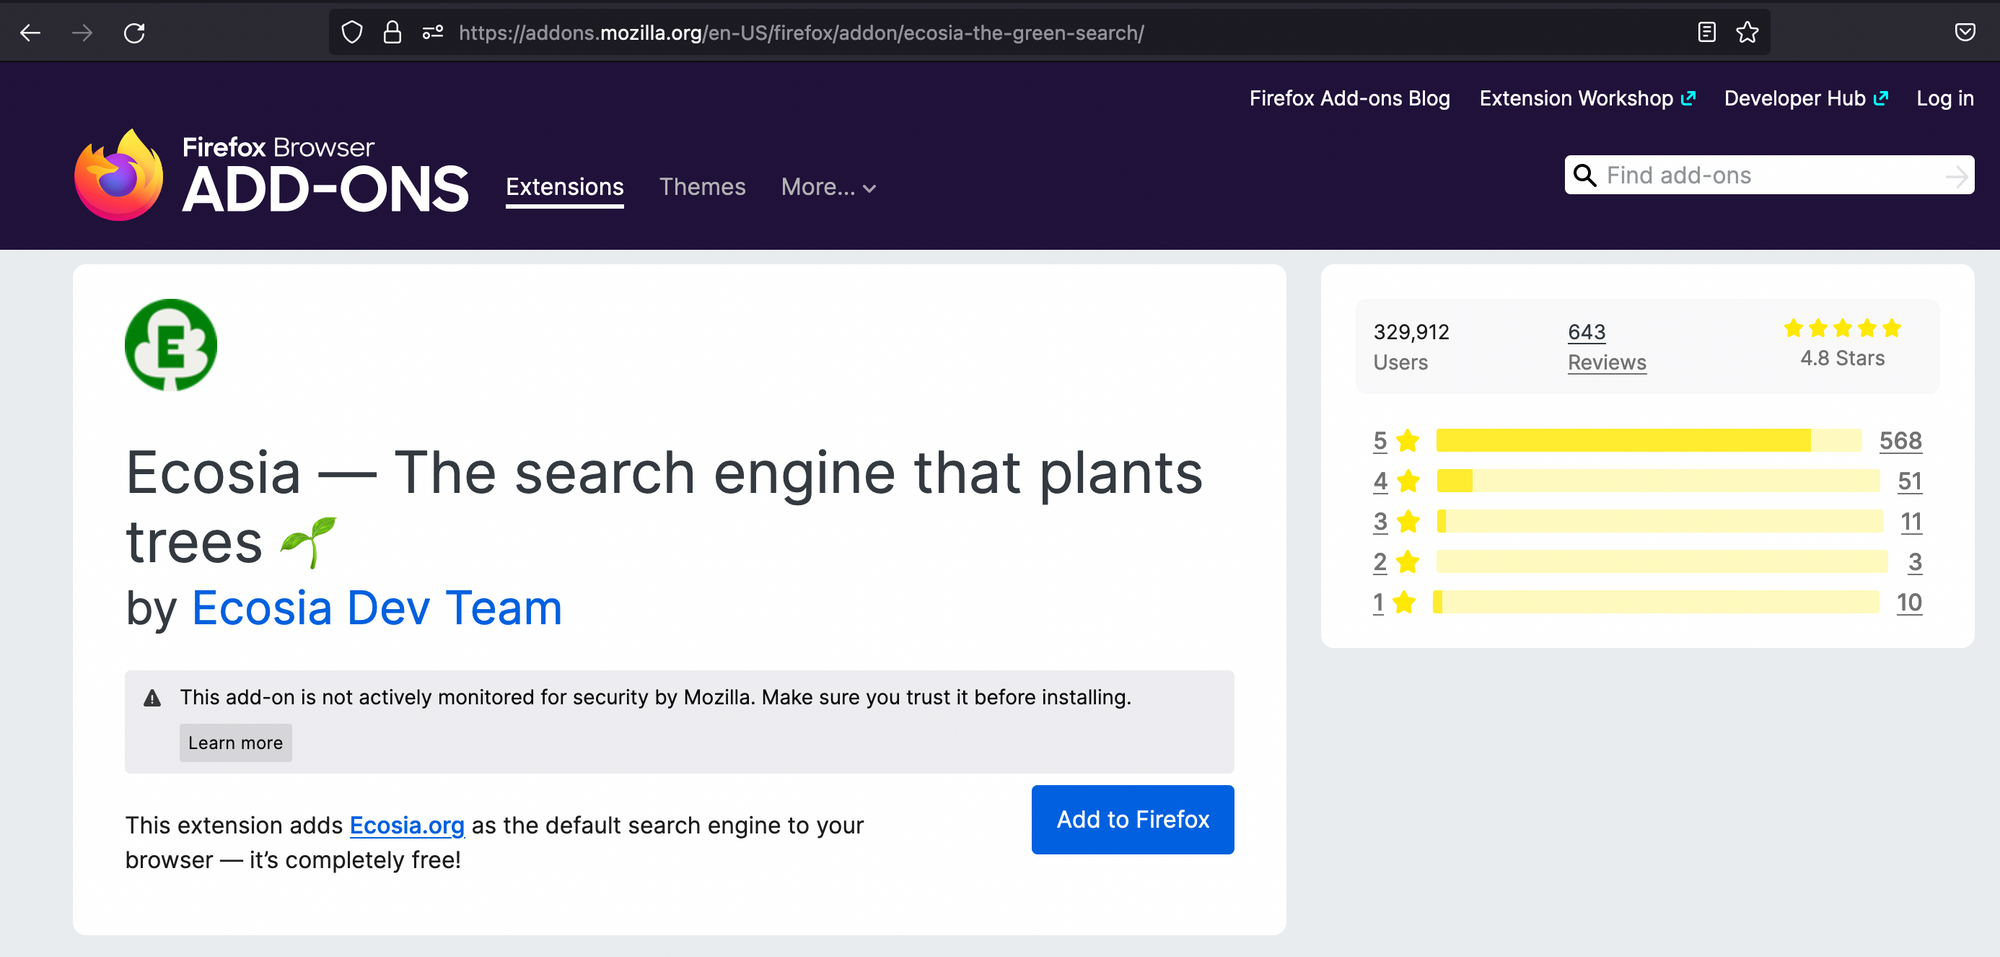This screenshot has width=2000, height=957.
Task: Open the 51 four-star reviews count
Action: (x=1910, y=482)
